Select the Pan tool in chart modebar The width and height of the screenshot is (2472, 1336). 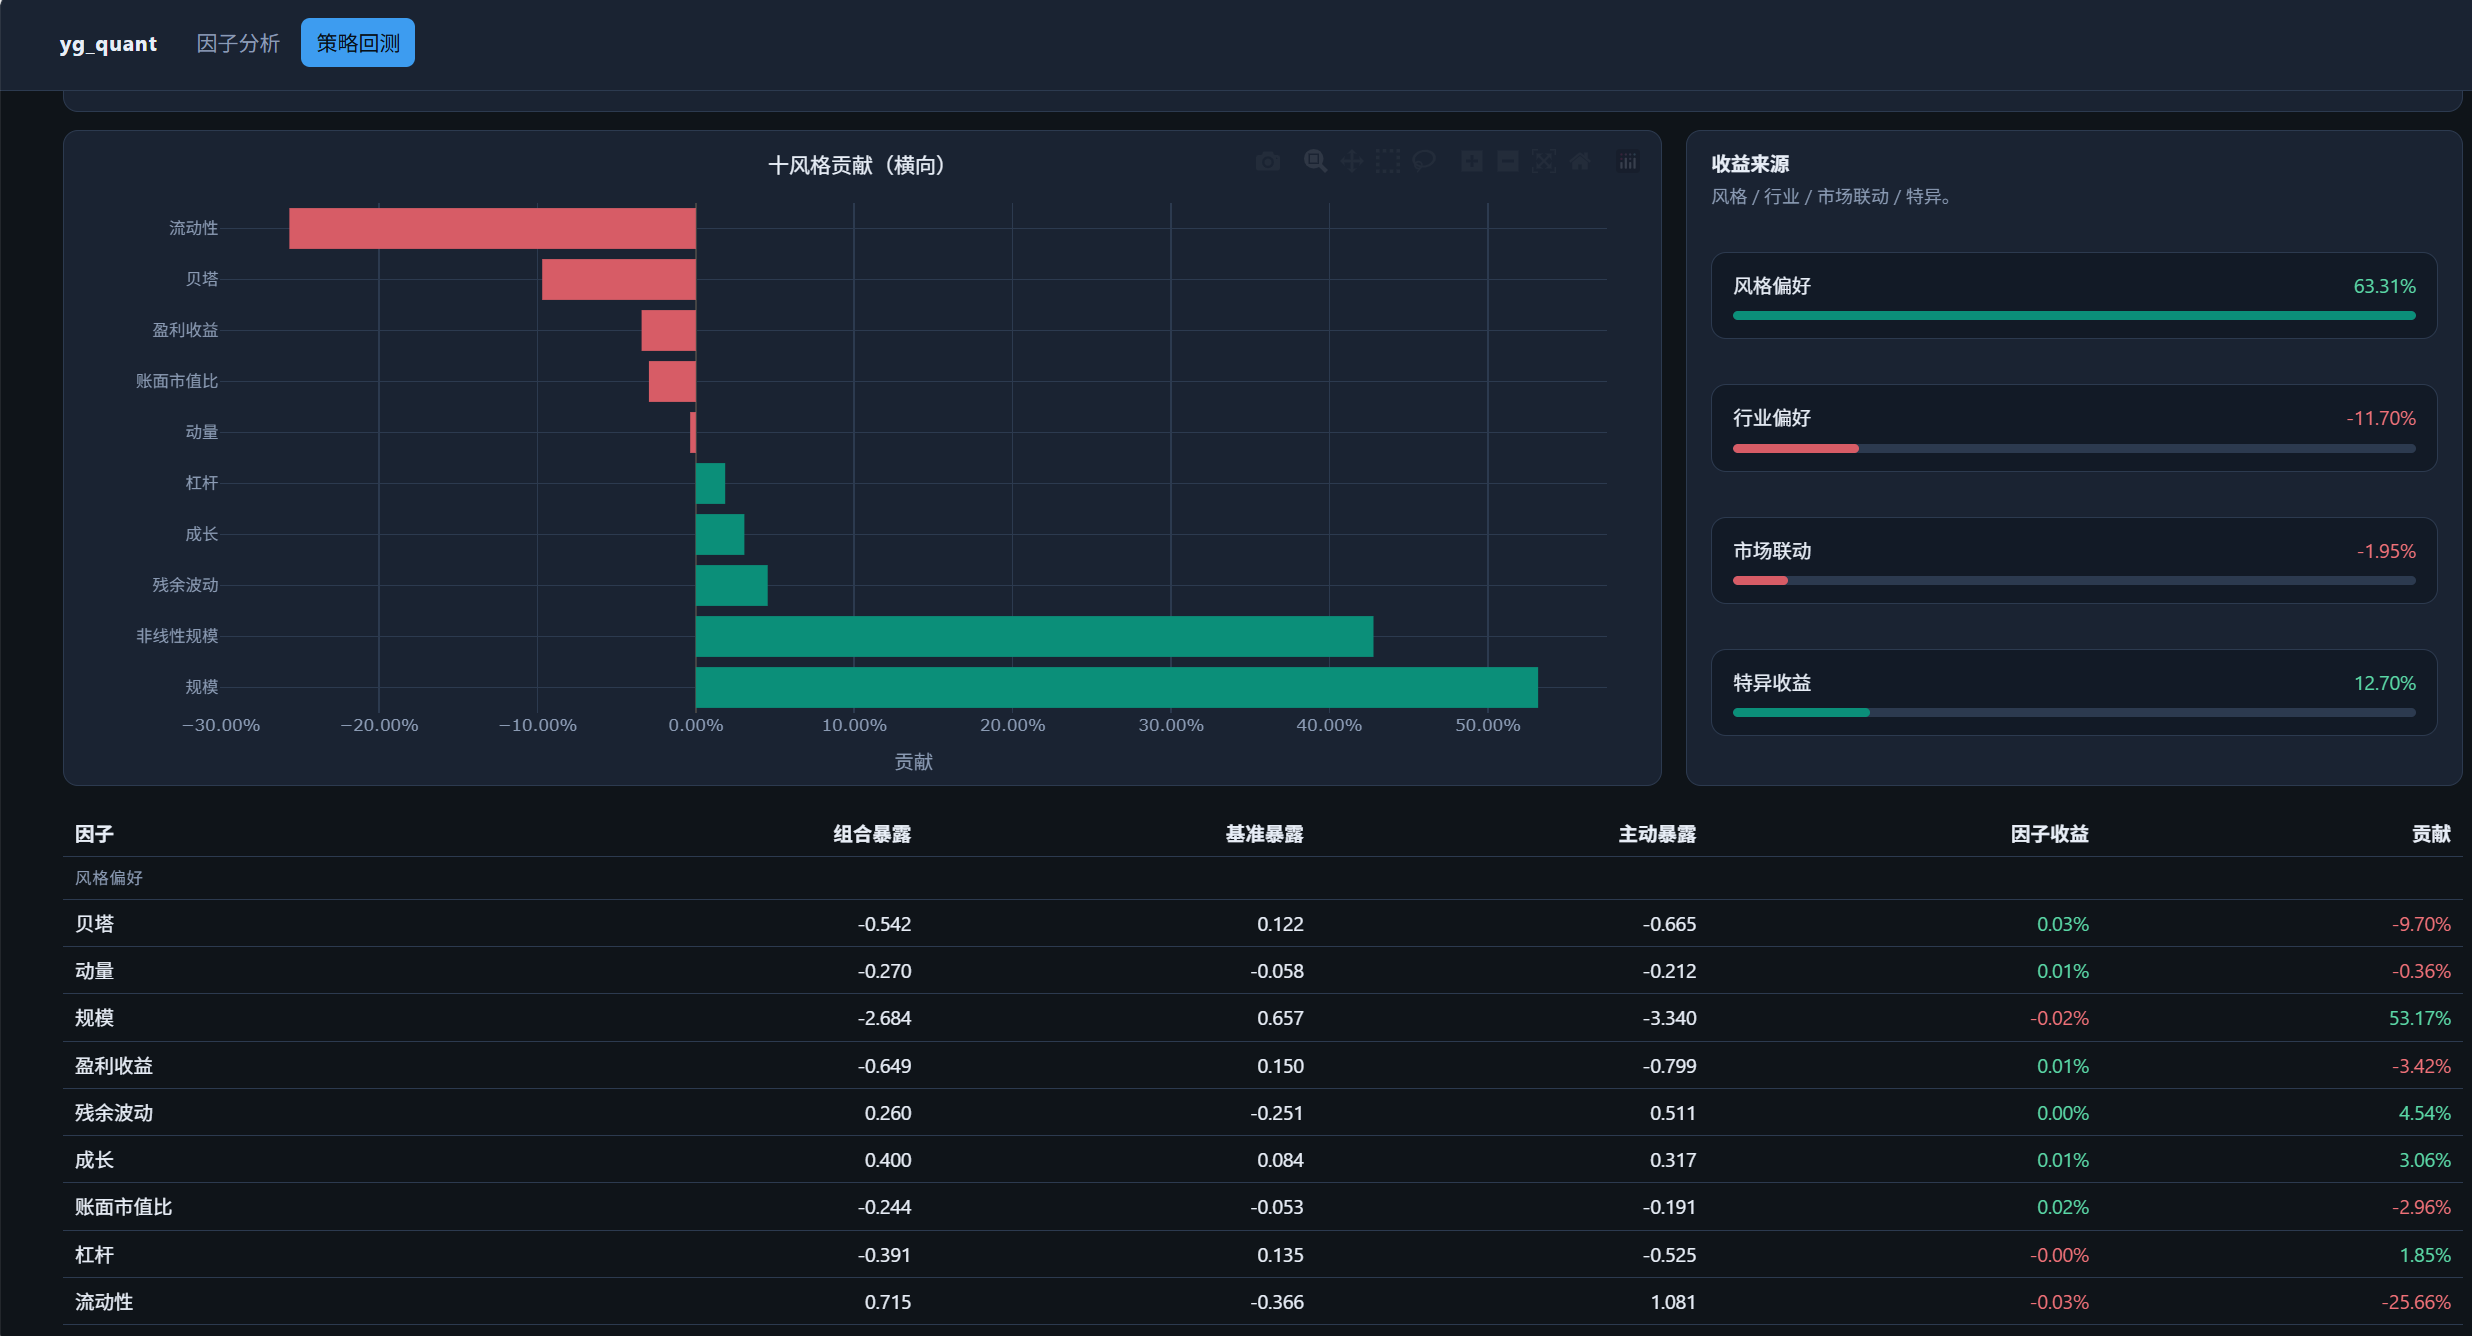point(1351,161)
